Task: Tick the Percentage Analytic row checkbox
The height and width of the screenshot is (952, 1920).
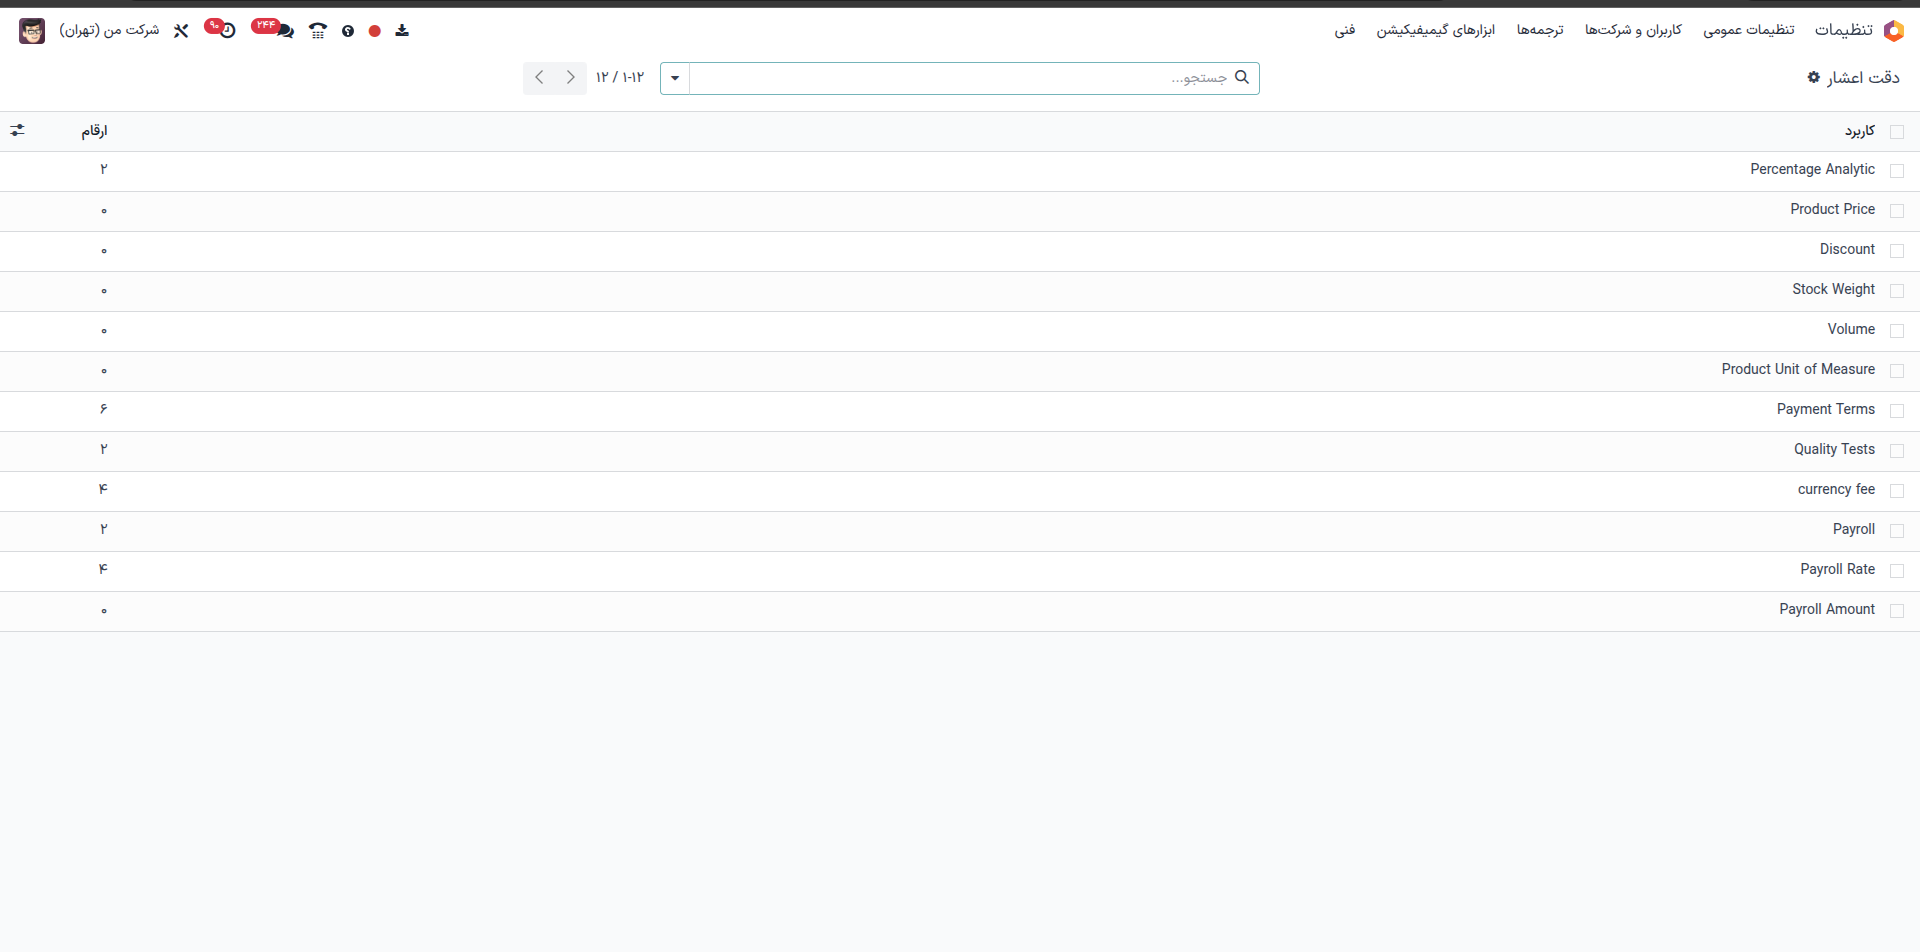Action: 1897,171
